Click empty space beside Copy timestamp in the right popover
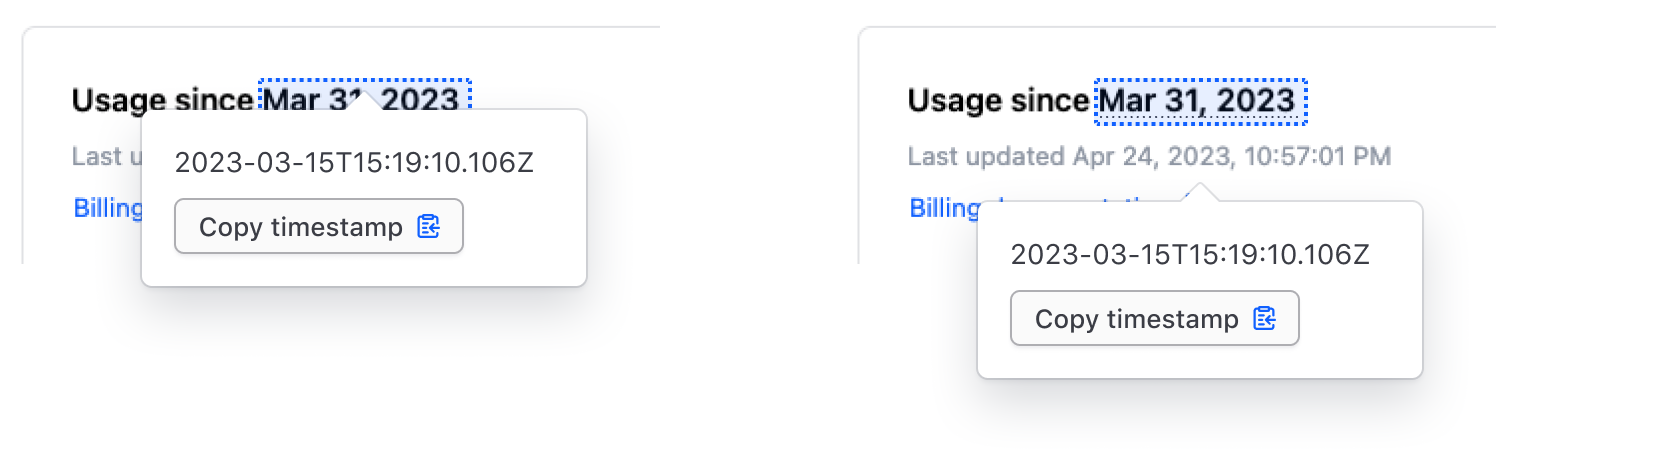 point(1358,320)
